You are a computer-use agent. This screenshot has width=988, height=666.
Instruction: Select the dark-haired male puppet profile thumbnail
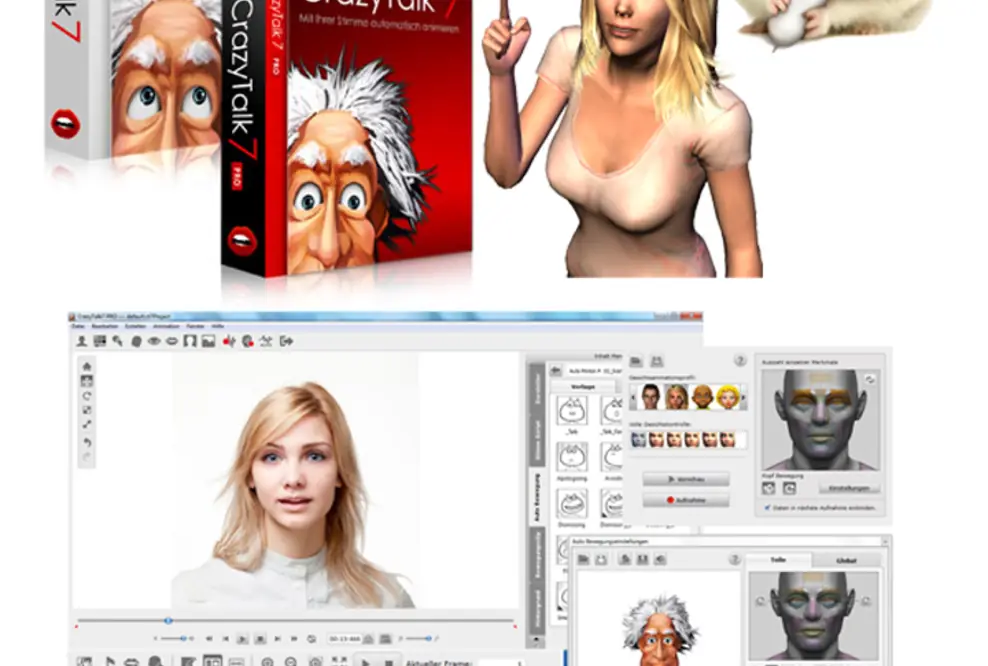tap(651, 397)
